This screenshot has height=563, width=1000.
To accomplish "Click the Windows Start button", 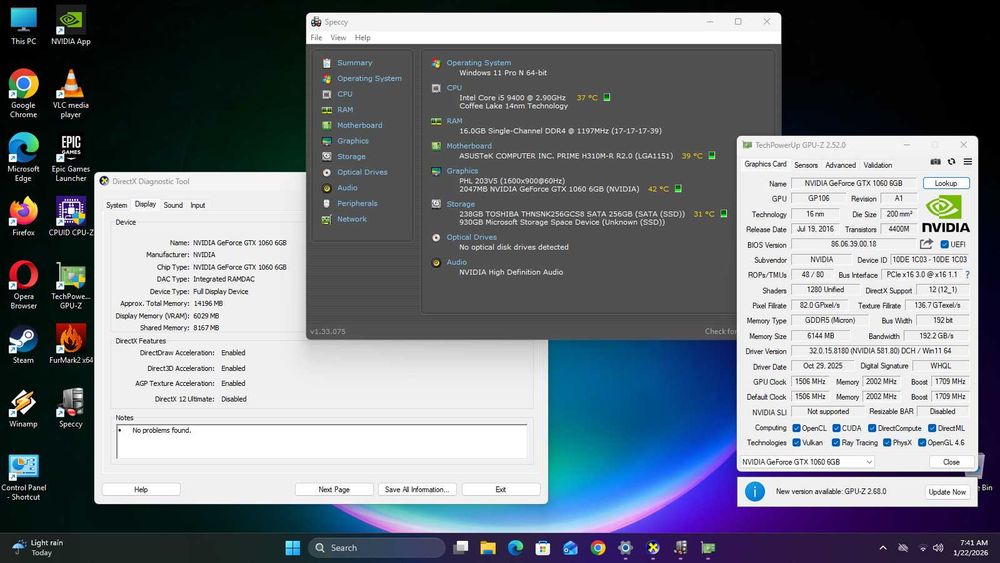I will (293, 548).
